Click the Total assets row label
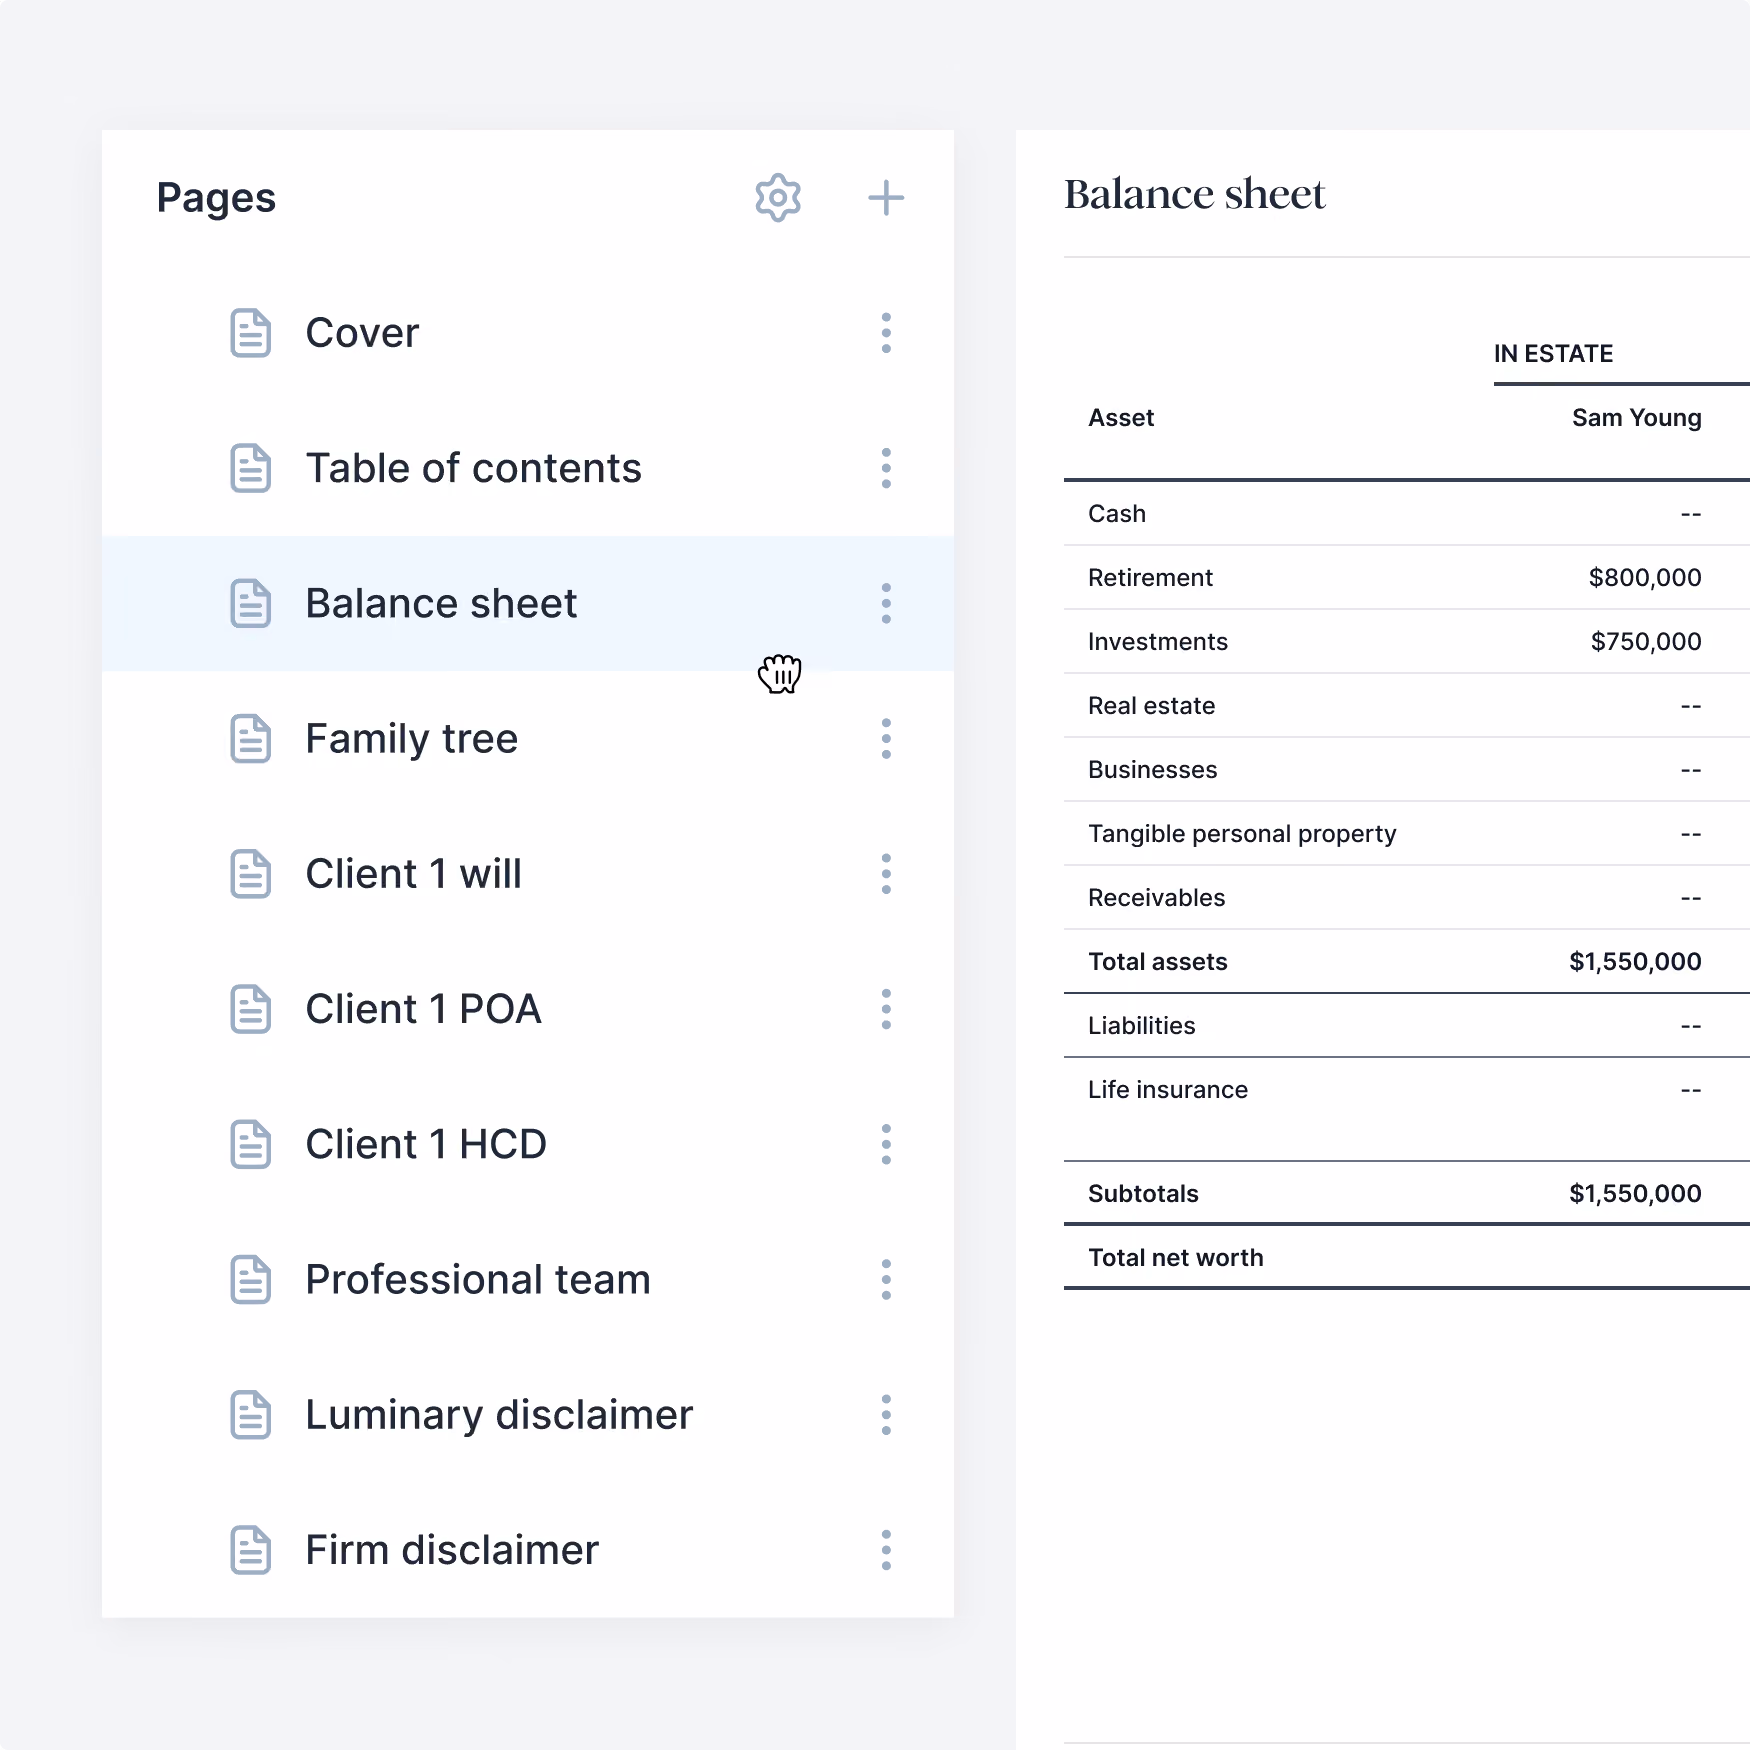 click(x=1158, y=962)
